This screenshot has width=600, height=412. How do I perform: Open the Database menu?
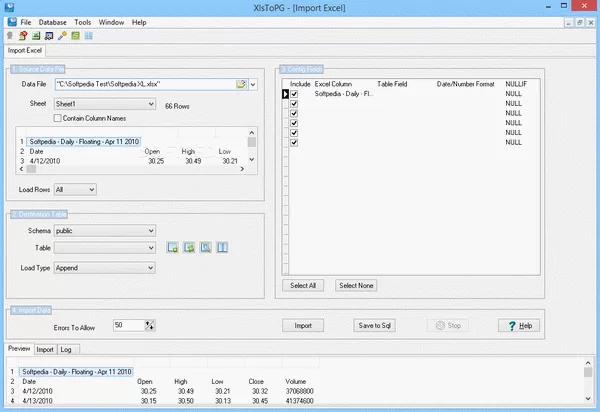pos(53,21)
